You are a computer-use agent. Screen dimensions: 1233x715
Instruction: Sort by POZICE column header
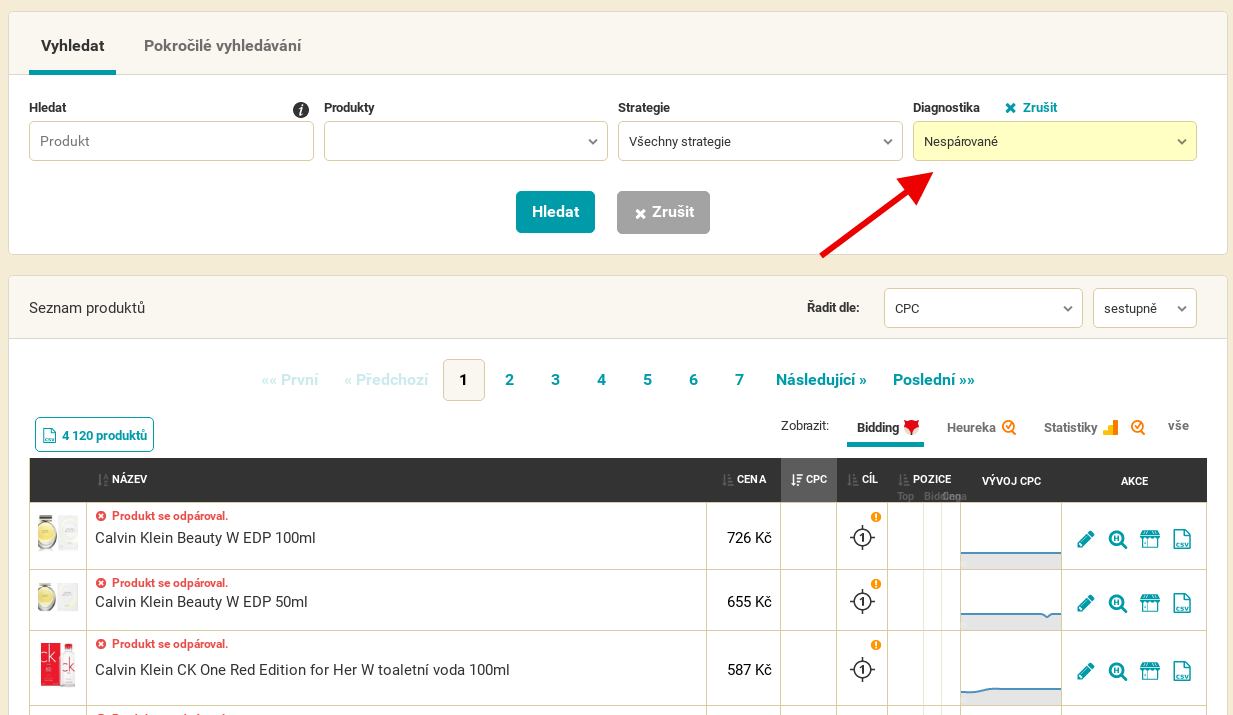click(x=924, y=480)
